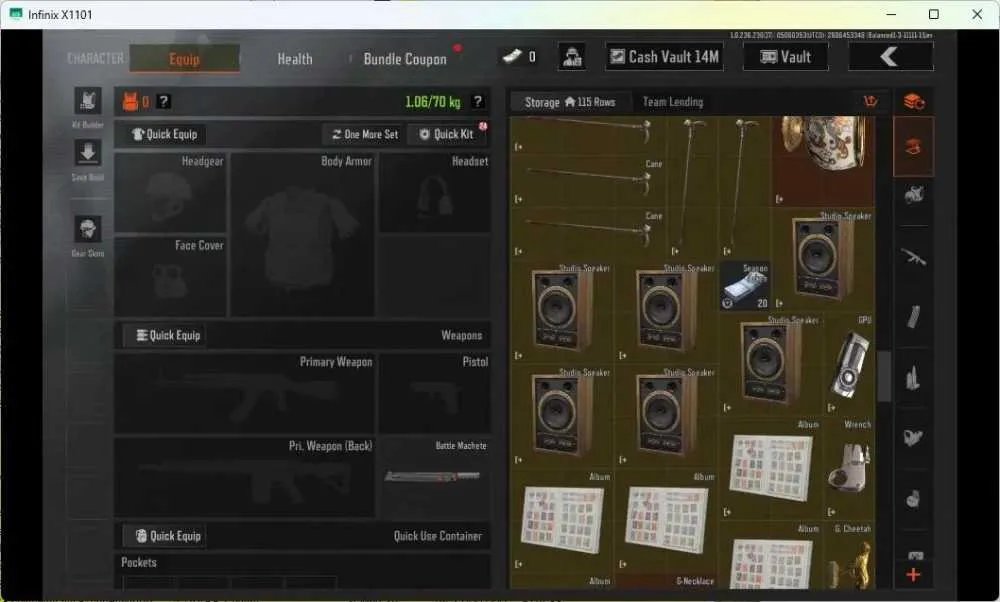1000x602 pixels.
Task: Select the empty Headgear slot
Action: pyautogui.click(x=170, y=193)
